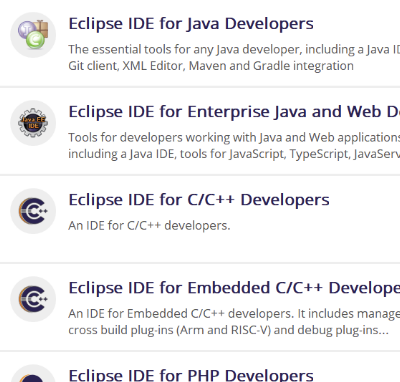Click description 'An IDE for C/C++ developers.'
Viewport: 400px width, 382px height.
(x=149, y=226)
